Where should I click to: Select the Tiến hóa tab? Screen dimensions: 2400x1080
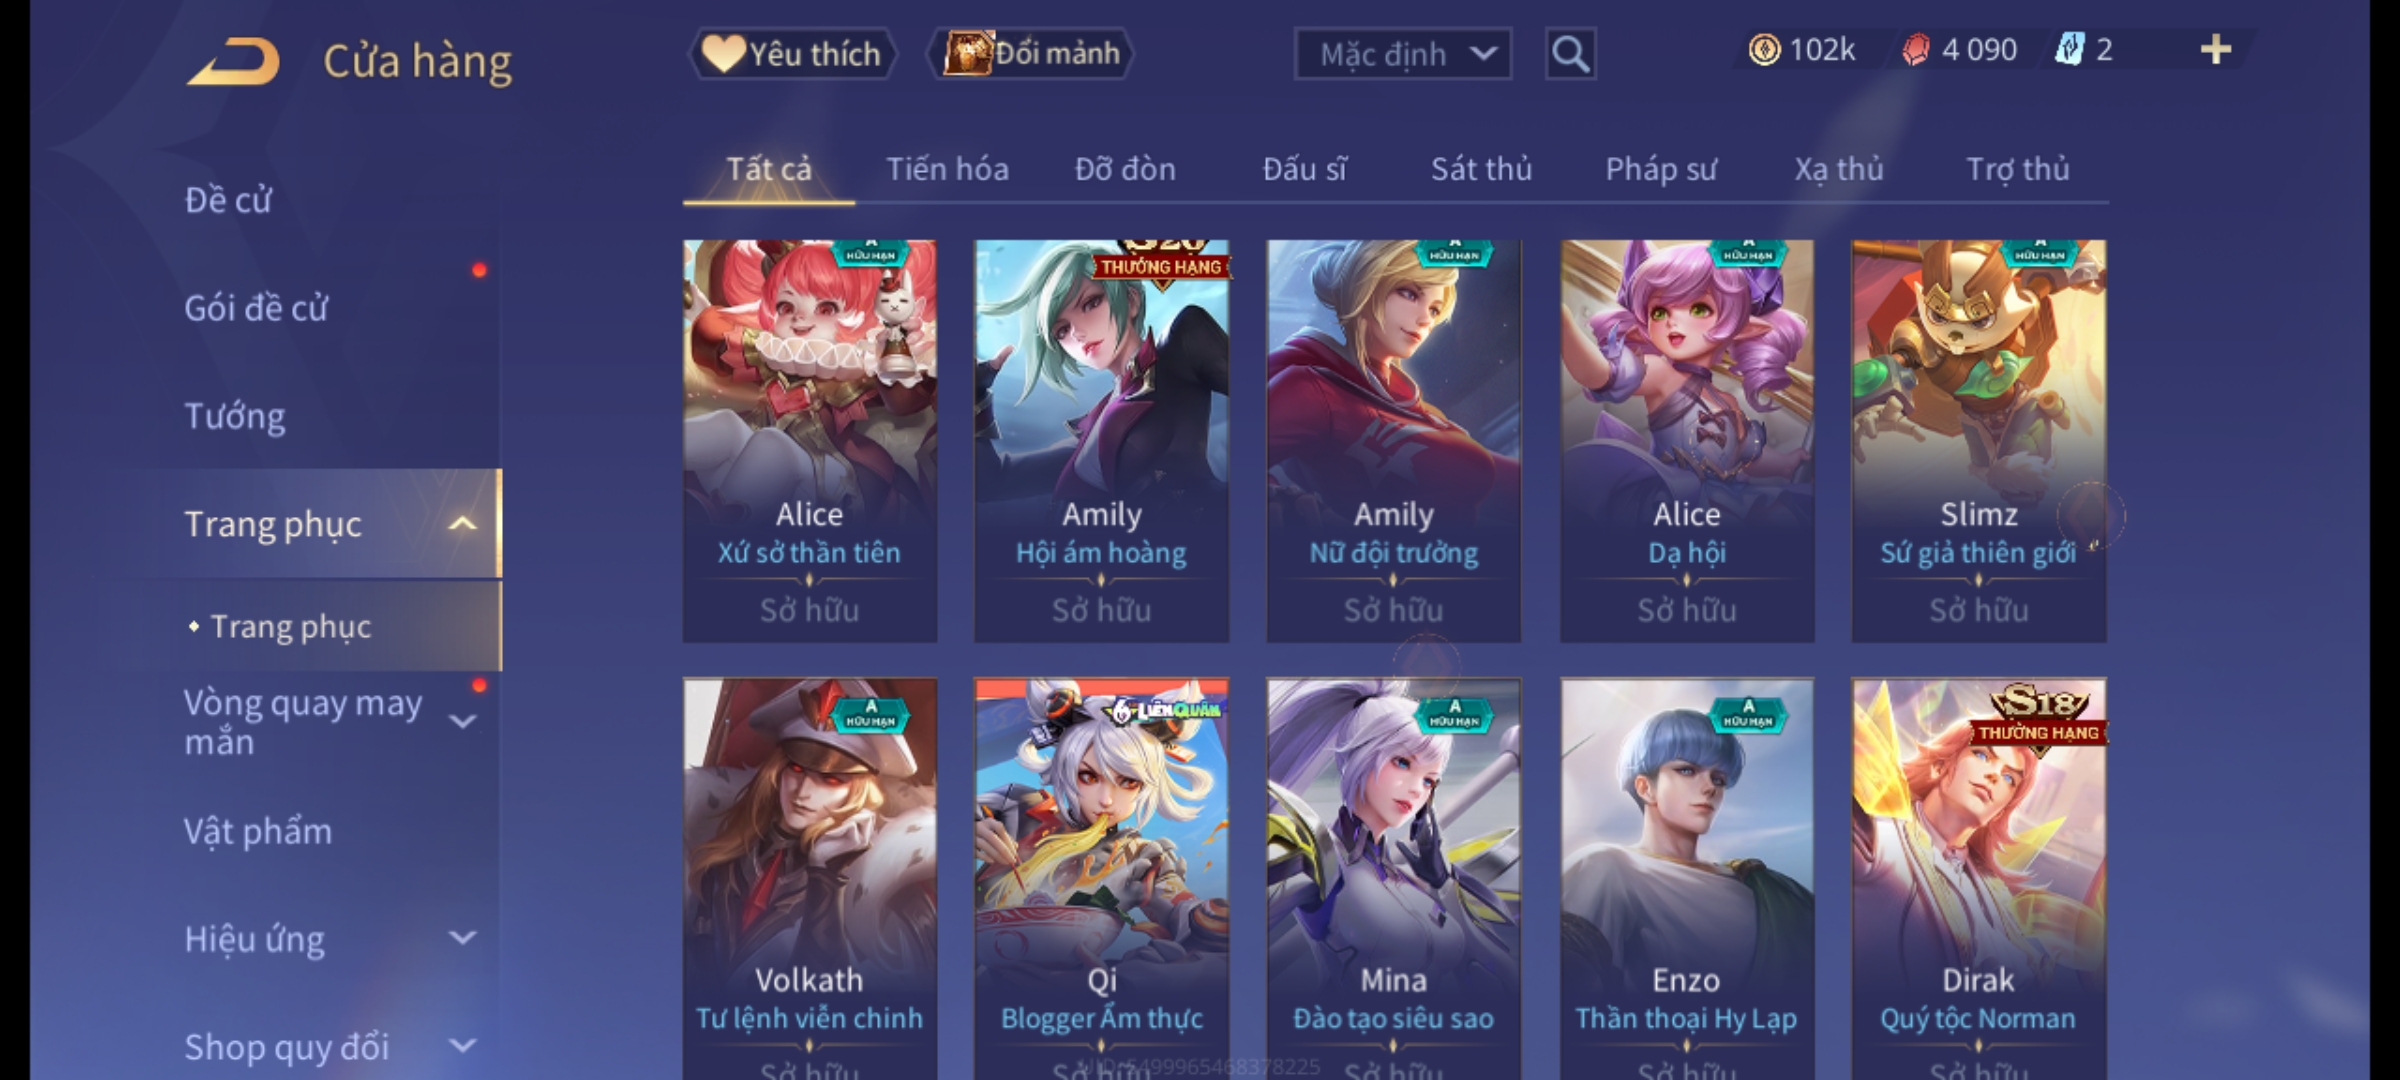coord(947,169)
